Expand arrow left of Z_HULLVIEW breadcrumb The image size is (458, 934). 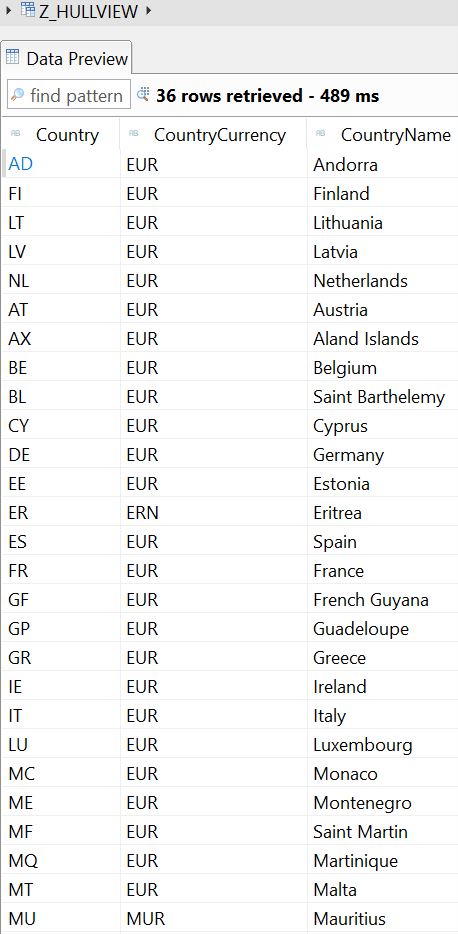(8, 10)
